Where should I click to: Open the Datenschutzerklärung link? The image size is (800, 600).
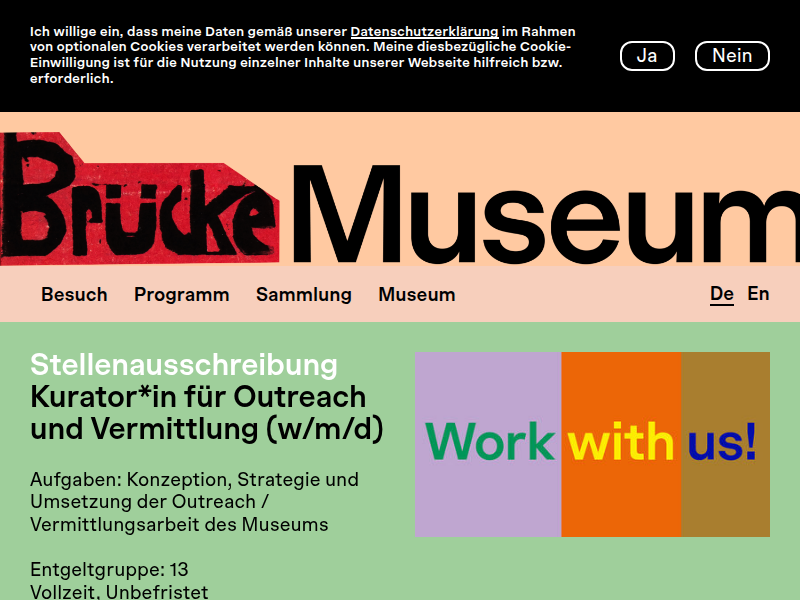click(424, 32)
